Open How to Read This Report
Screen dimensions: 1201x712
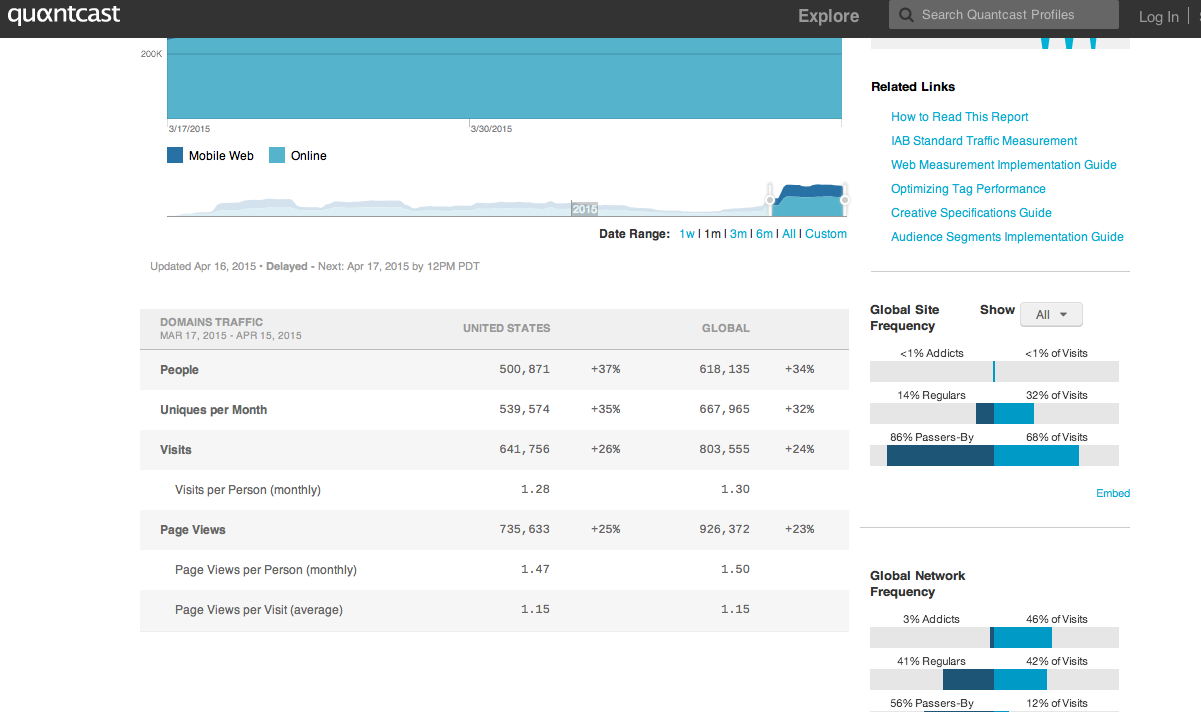(960, 117)
